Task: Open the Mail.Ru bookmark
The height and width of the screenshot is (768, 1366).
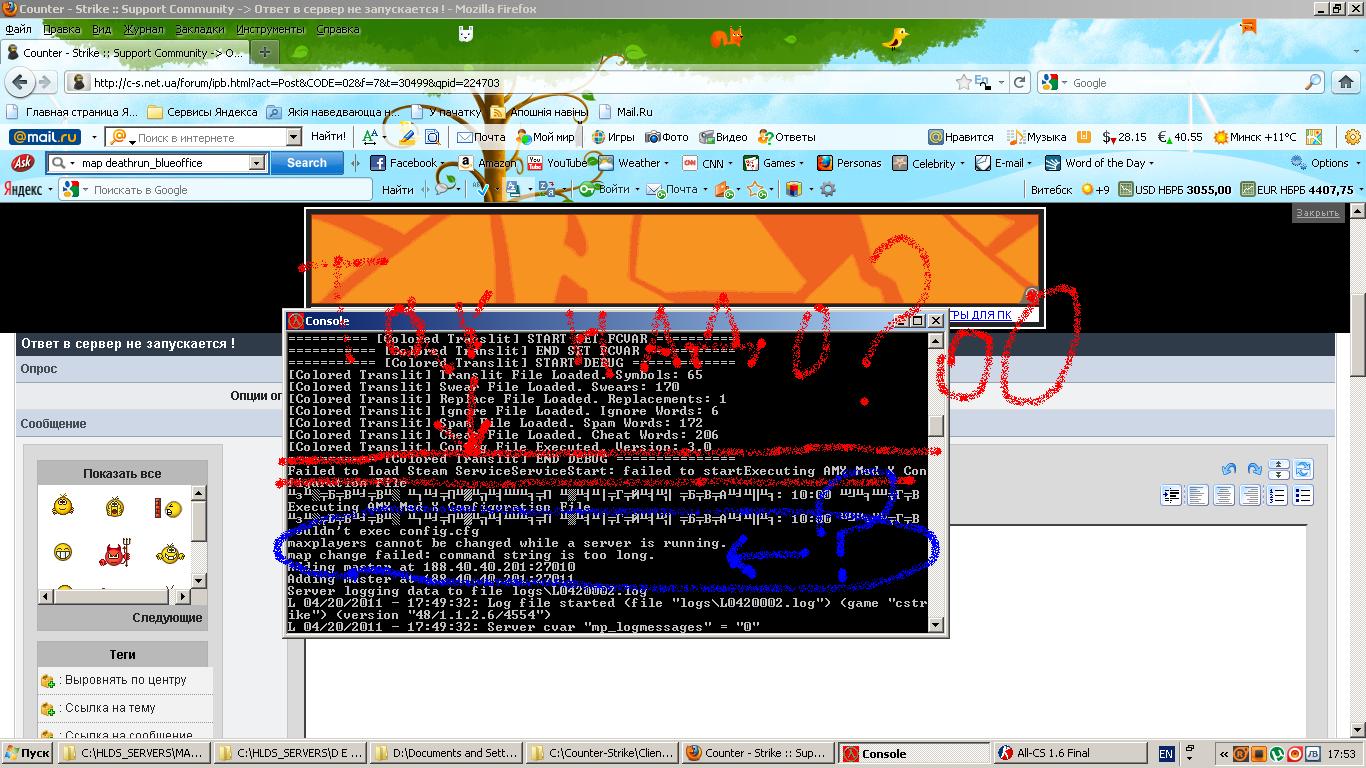Action: tap(625, 112)
